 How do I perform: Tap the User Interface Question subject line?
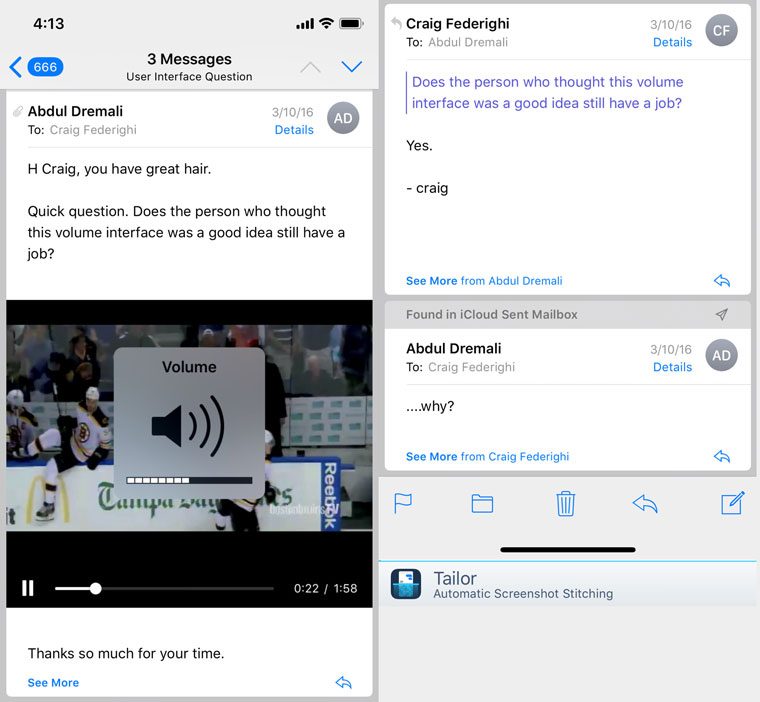189,77
